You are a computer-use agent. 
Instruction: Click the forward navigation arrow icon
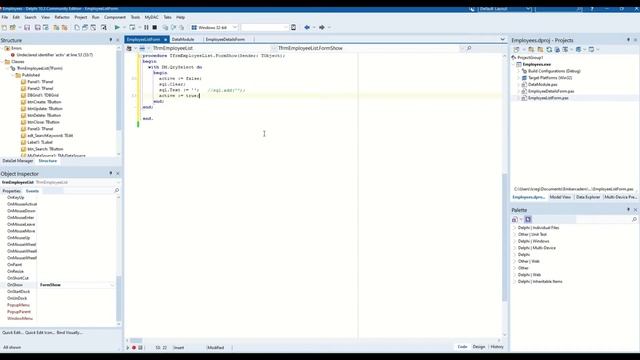[x=322, y=27]
